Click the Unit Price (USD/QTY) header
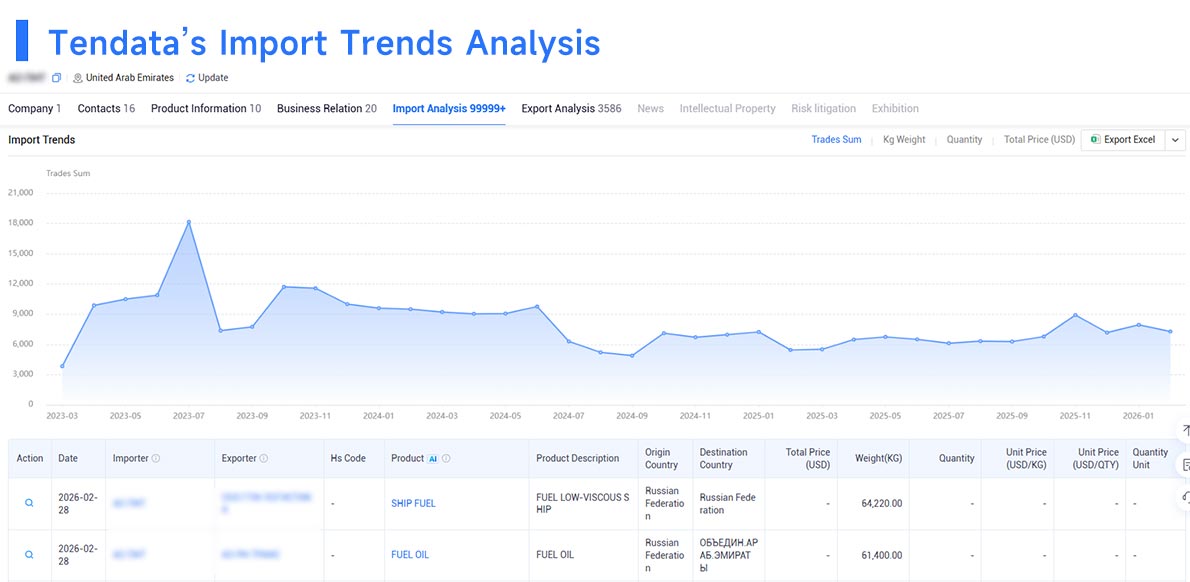Image resolution: width=1190 pixels, height=582 pixels. tap(1098, 458)
